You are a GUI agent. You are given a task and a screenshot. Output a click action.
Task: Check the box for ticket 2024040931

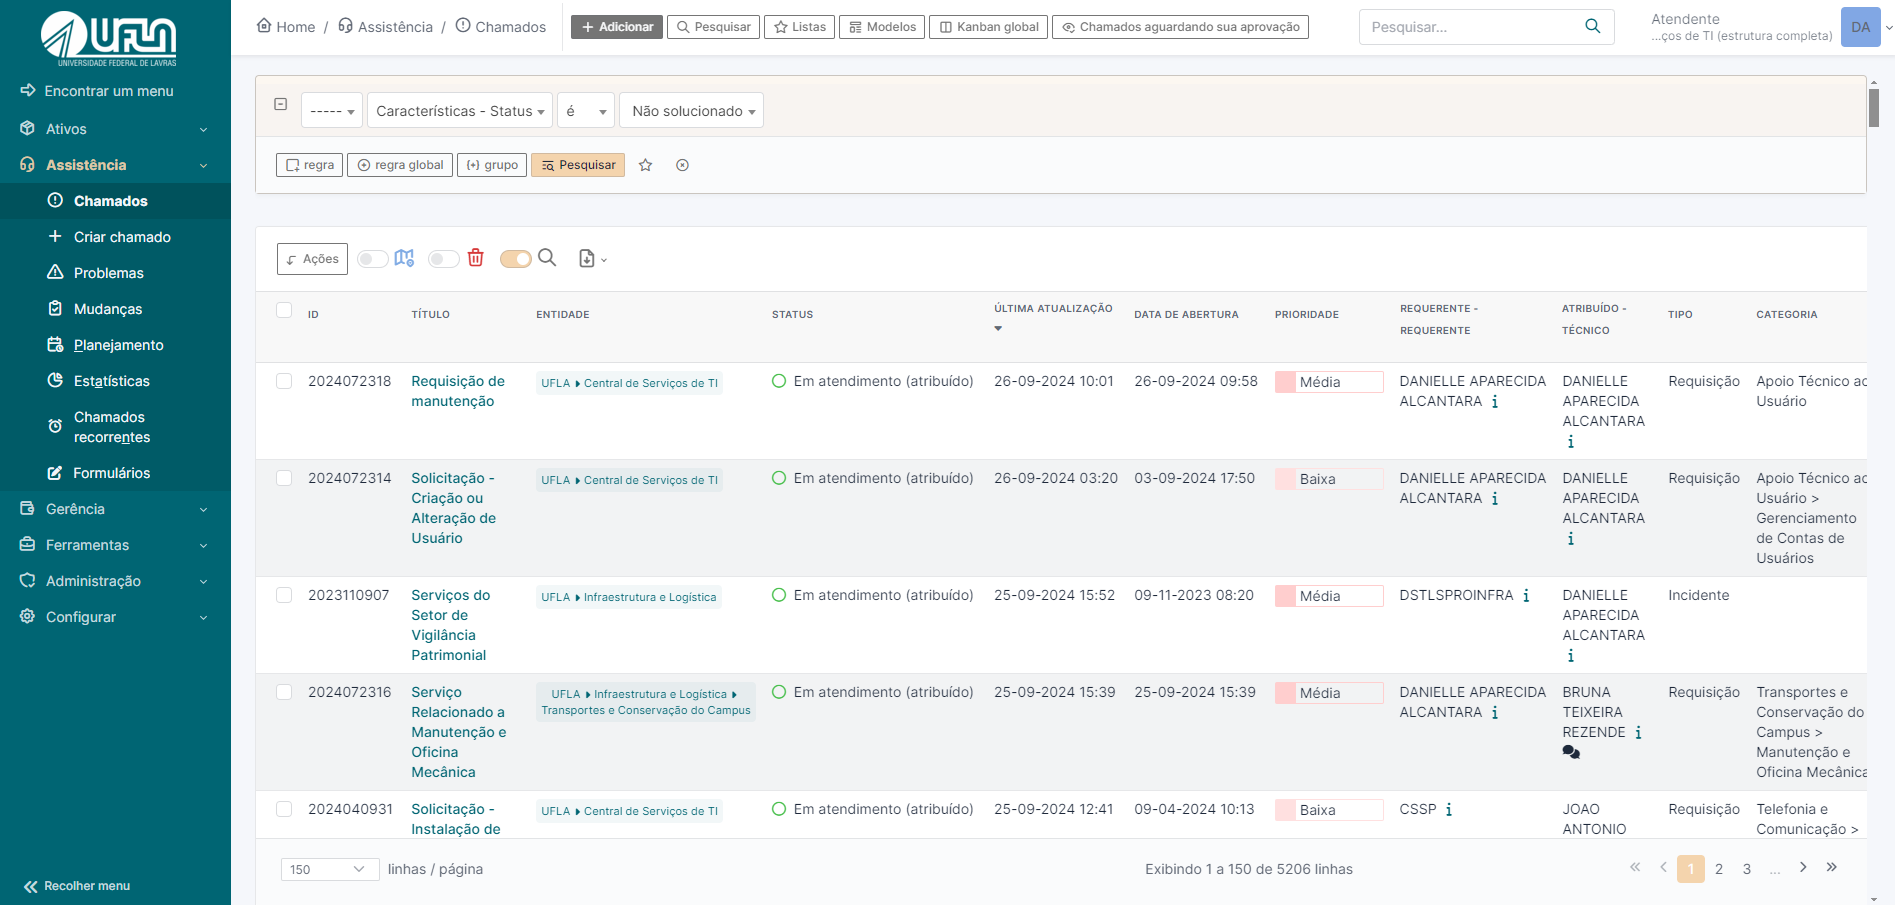(284, 809)
